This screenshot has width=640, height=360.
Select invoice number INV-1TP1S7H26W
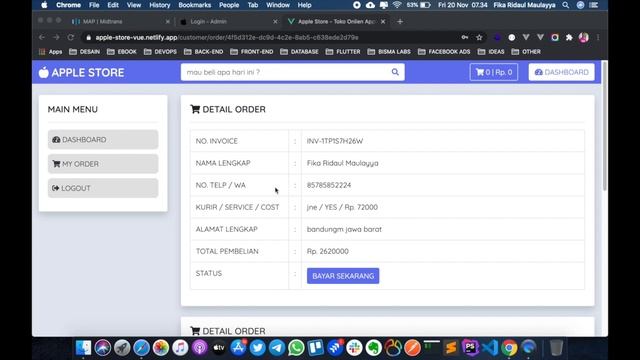pyautogui.click(x=335, y=141)
